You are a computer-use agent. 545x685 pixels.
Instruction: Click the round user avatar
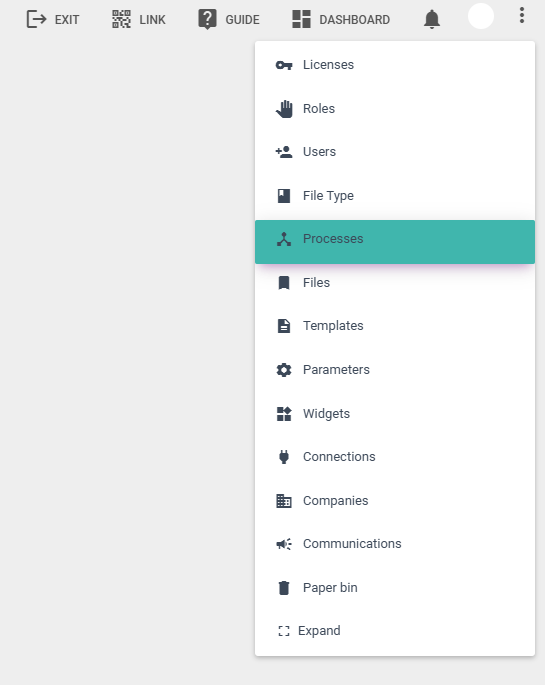coord(481,16)
